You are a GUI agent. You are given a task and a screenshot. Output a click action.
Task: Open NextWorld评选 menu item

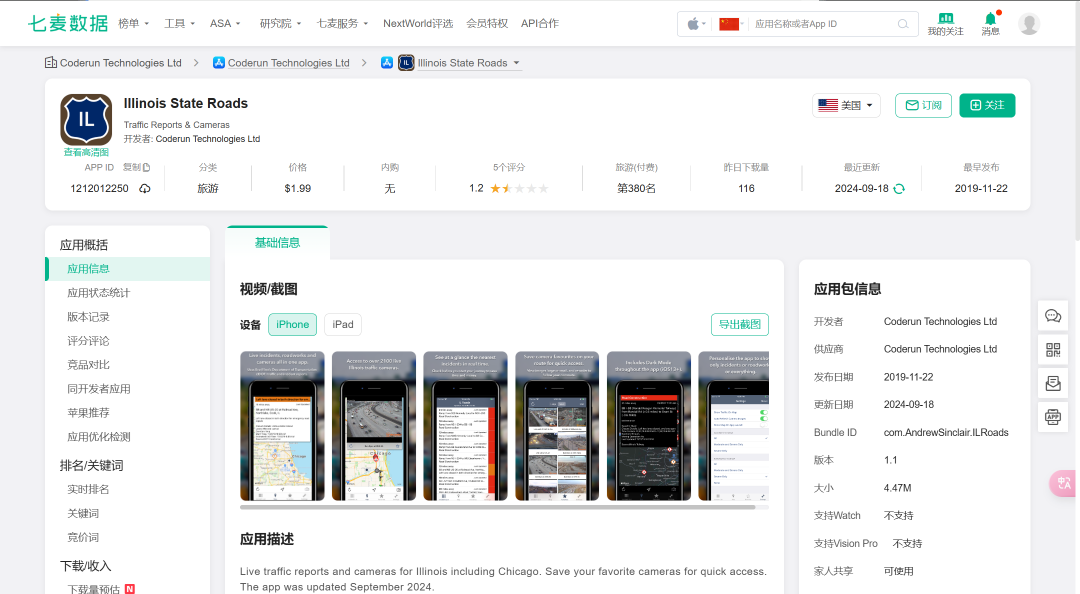point(418,23)
